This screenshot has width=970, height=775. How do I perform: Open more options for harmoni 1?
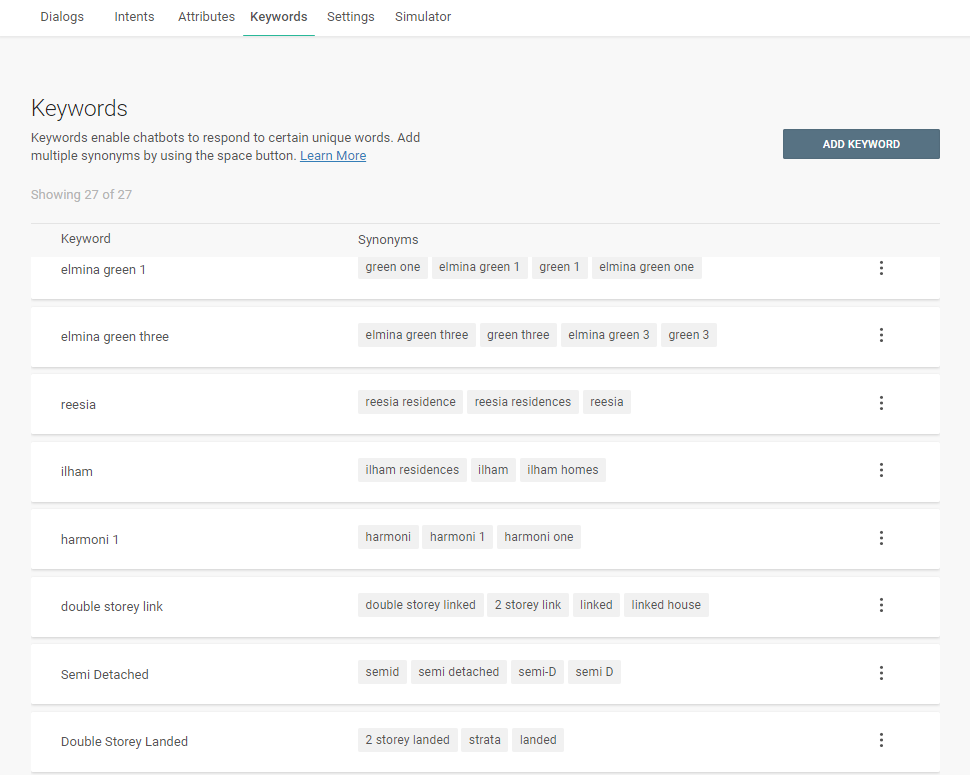coord(881,538)
